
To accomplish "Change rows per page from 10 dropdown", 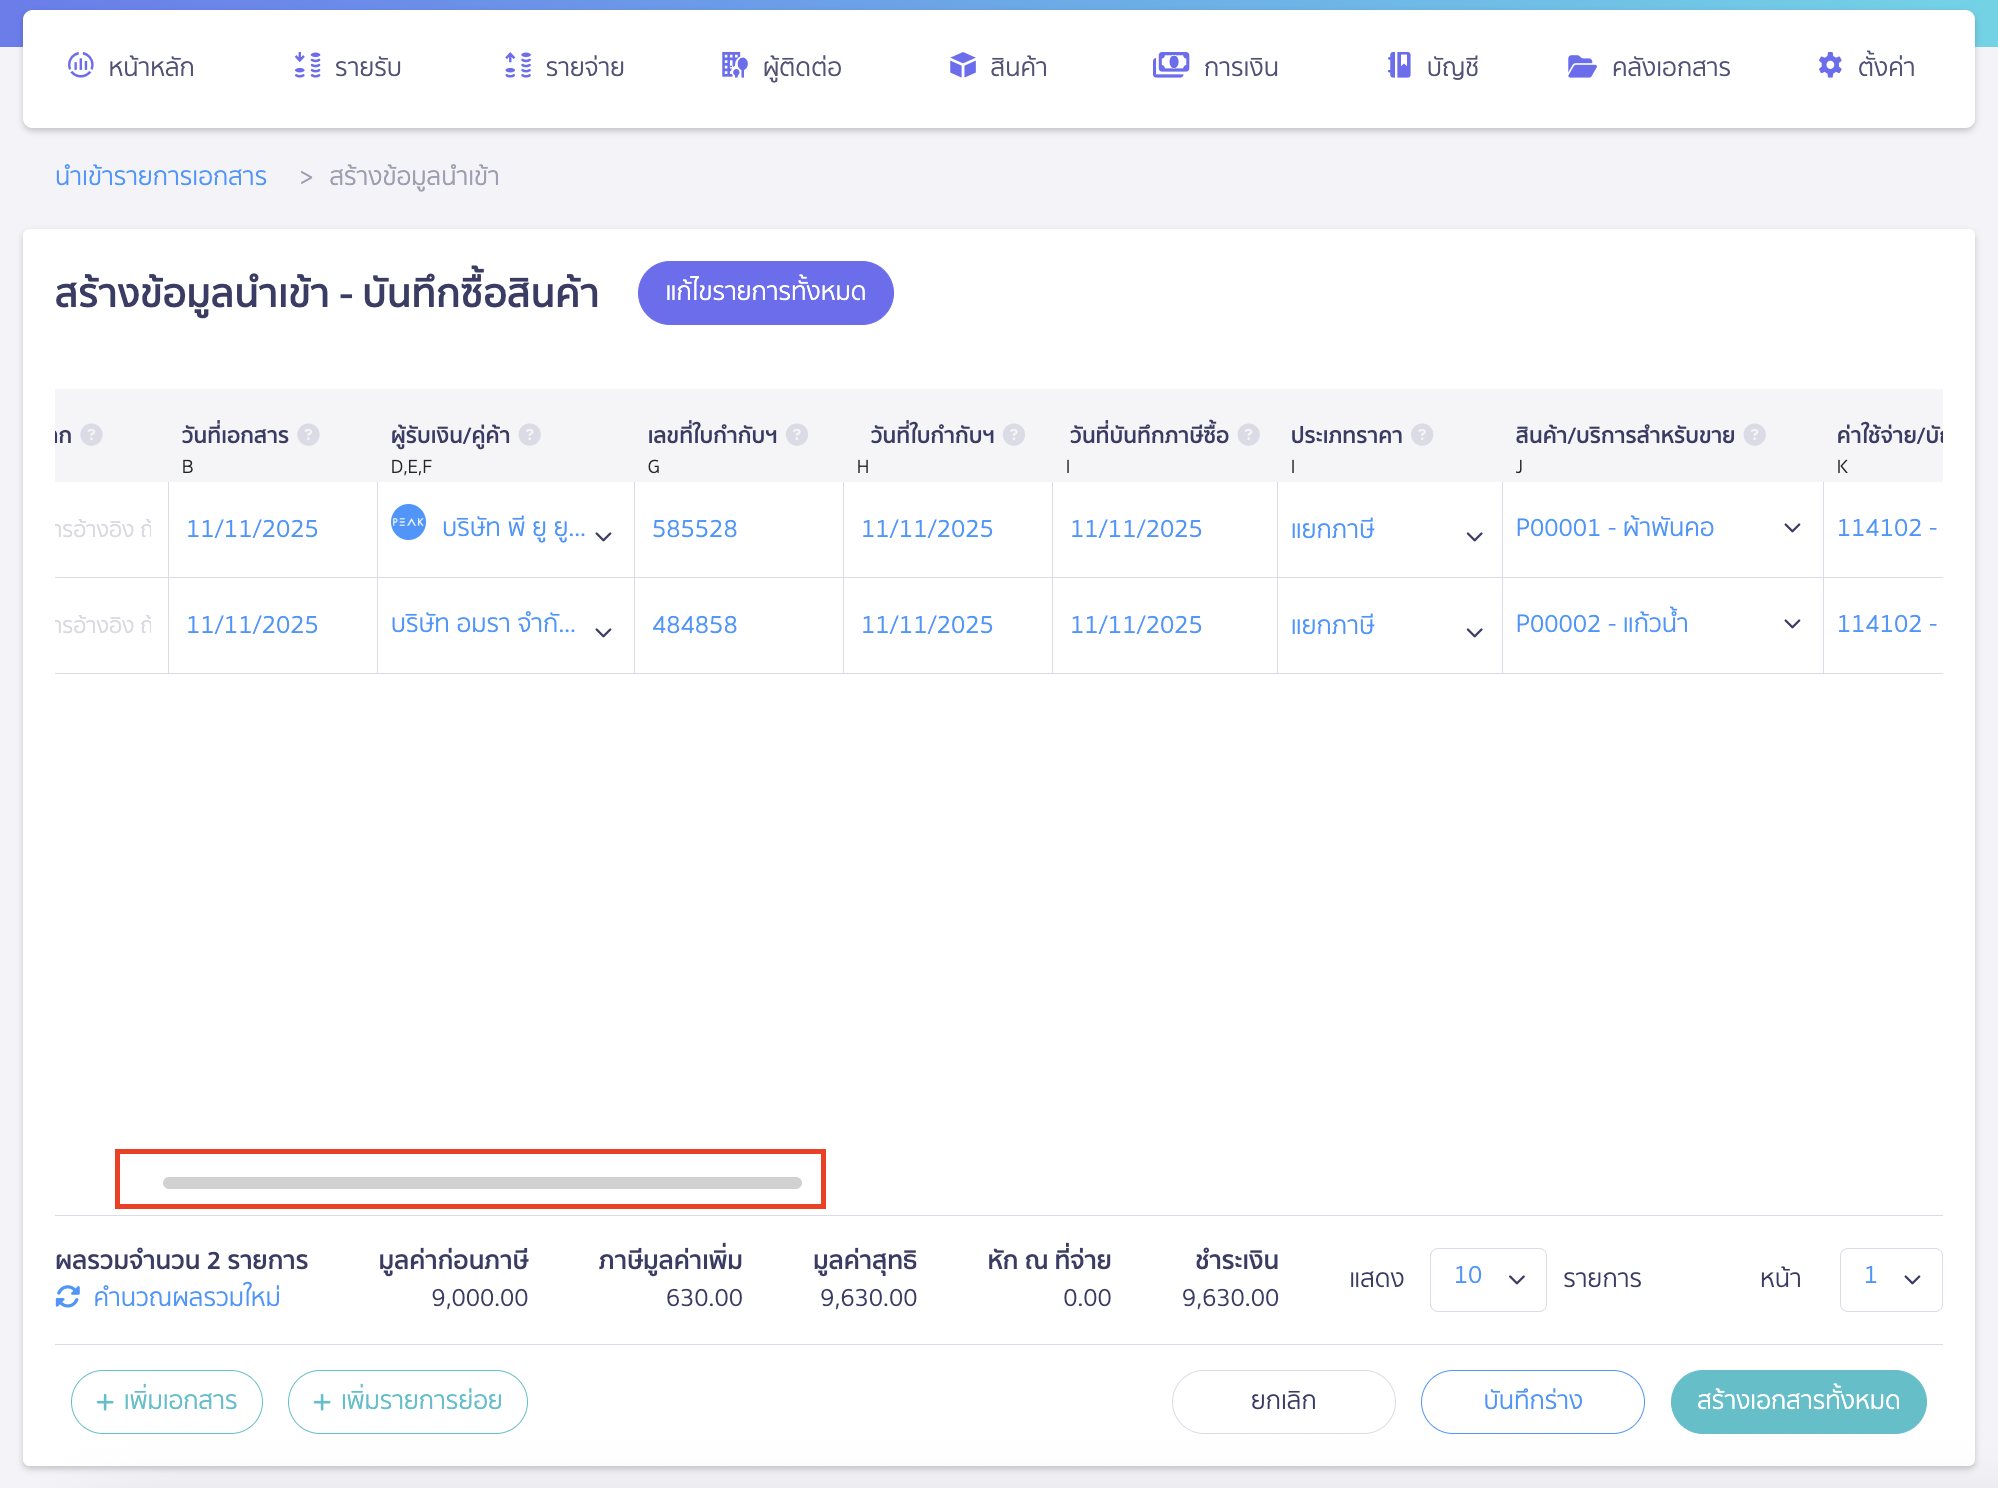I will click(x=1488, y=1279).
